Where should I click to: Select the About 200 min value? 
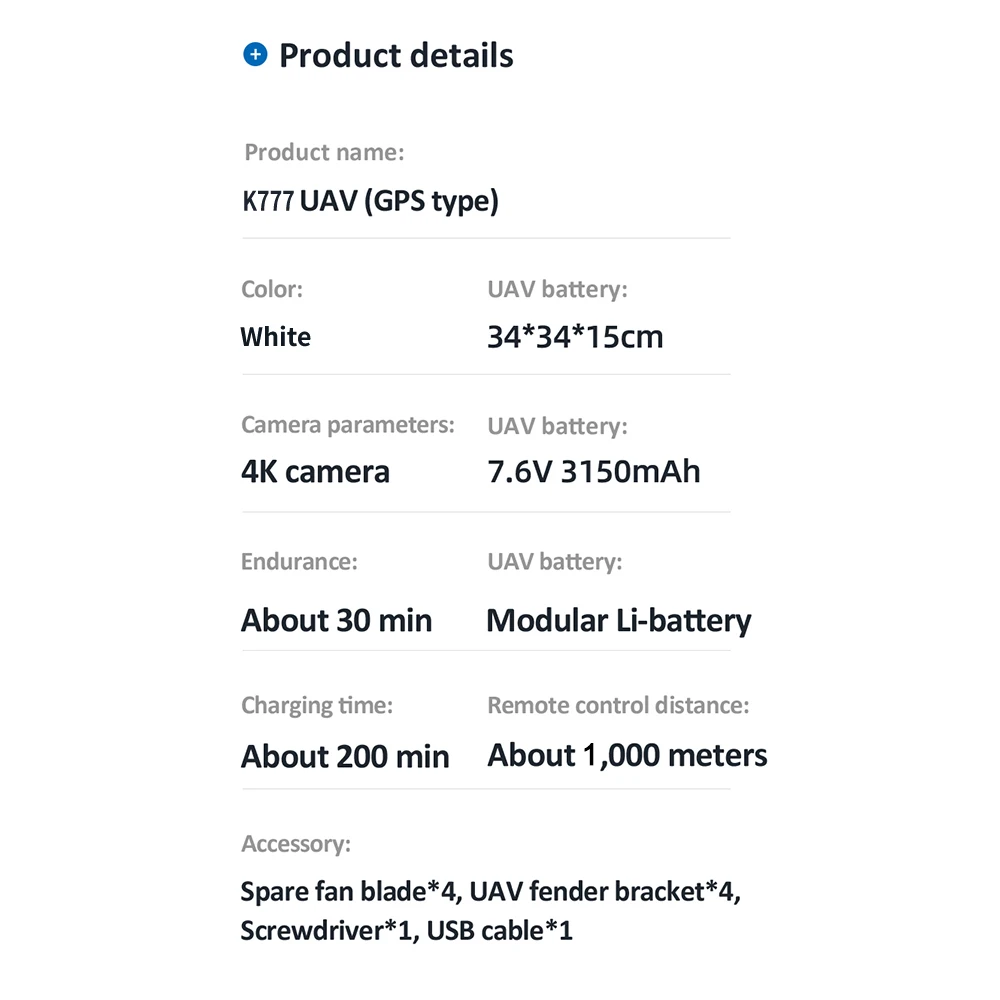345,756
